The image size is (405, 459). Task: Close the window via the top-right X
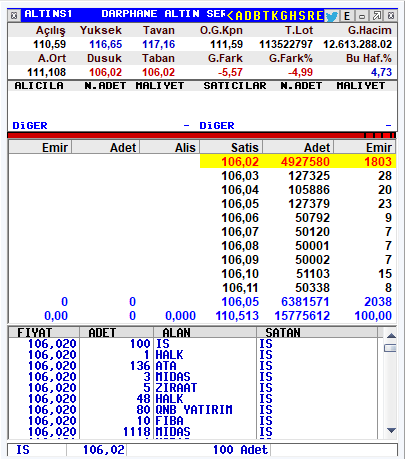[391, 16]
